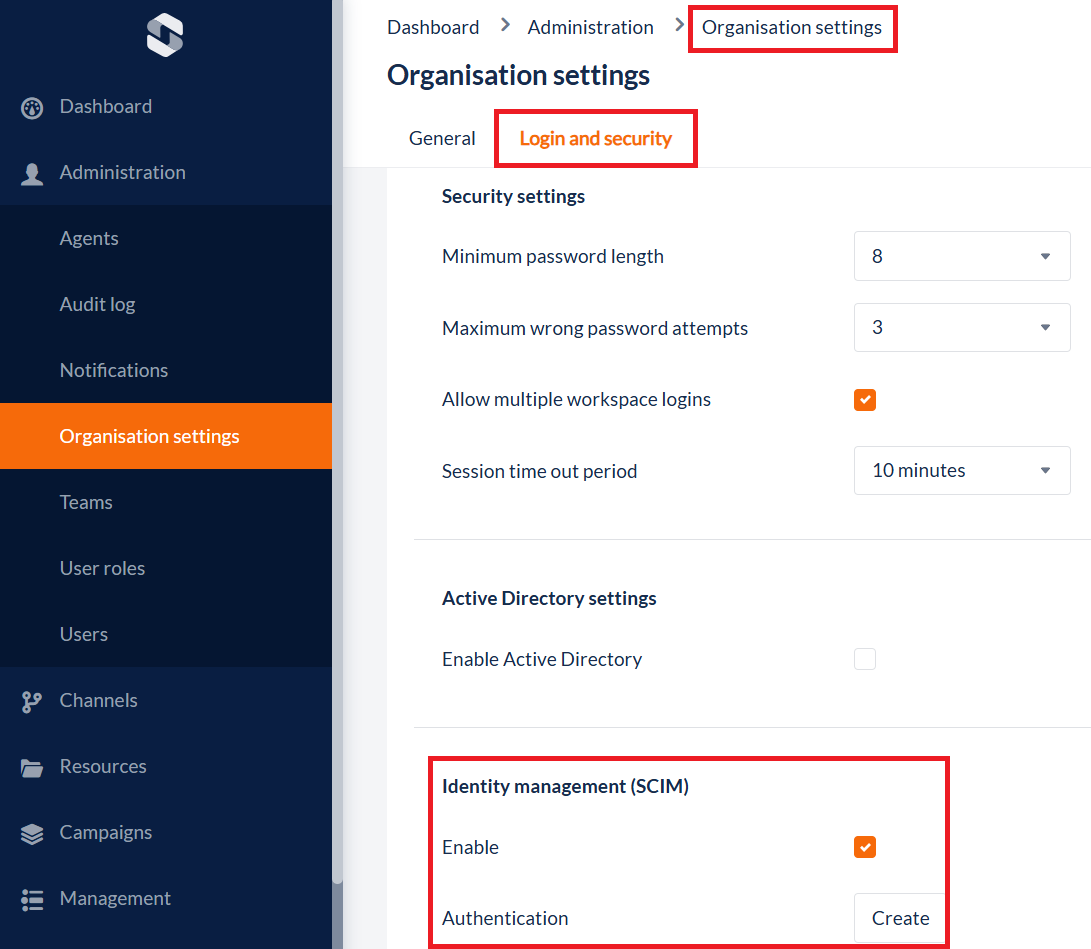This screenshot has width=1091, height=949.
Task: Click the Channels branch icon
Action: pyautogui.click(x=32, y=702)
